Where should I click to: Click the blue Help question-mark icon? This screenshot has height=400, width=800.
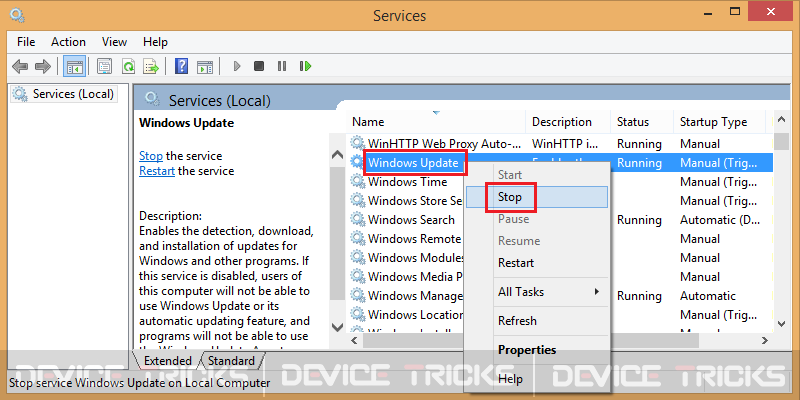(181, 66)
